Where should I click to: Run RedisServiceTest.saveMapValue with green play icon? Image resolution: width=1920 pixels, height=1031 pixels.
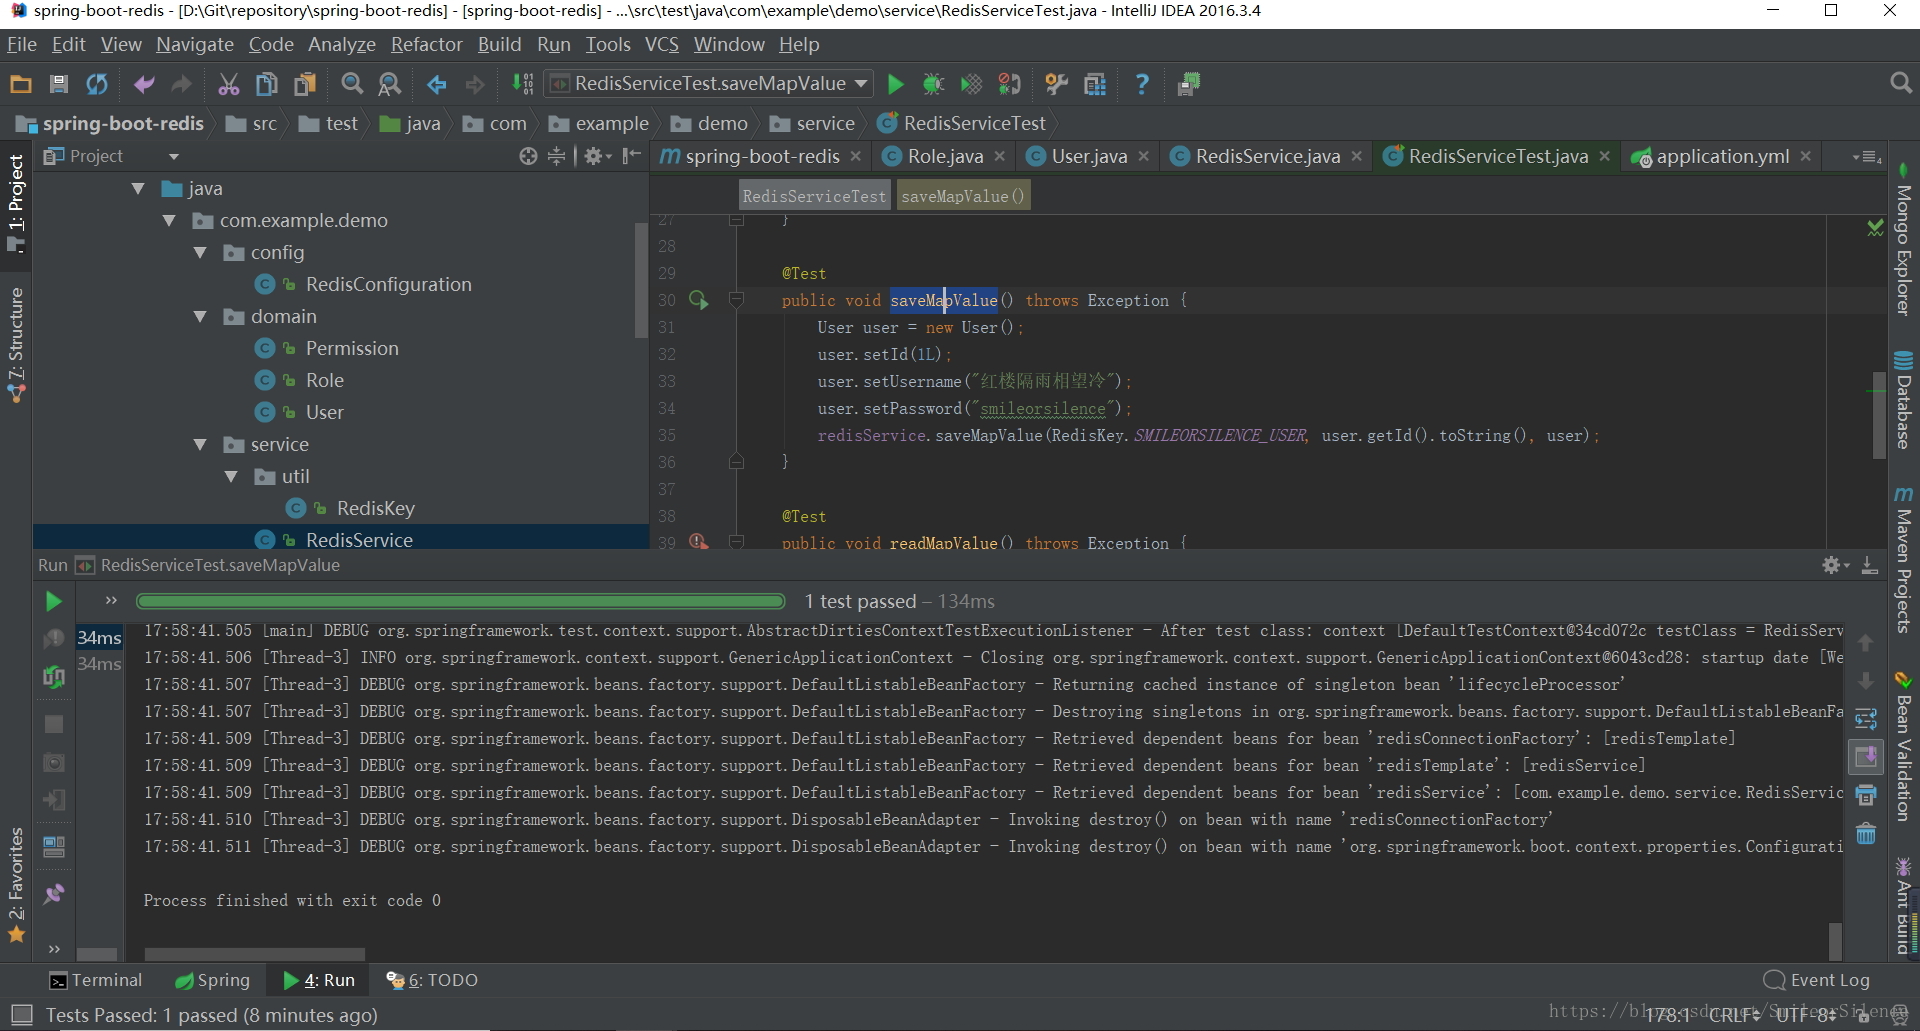tap(896, 84)
